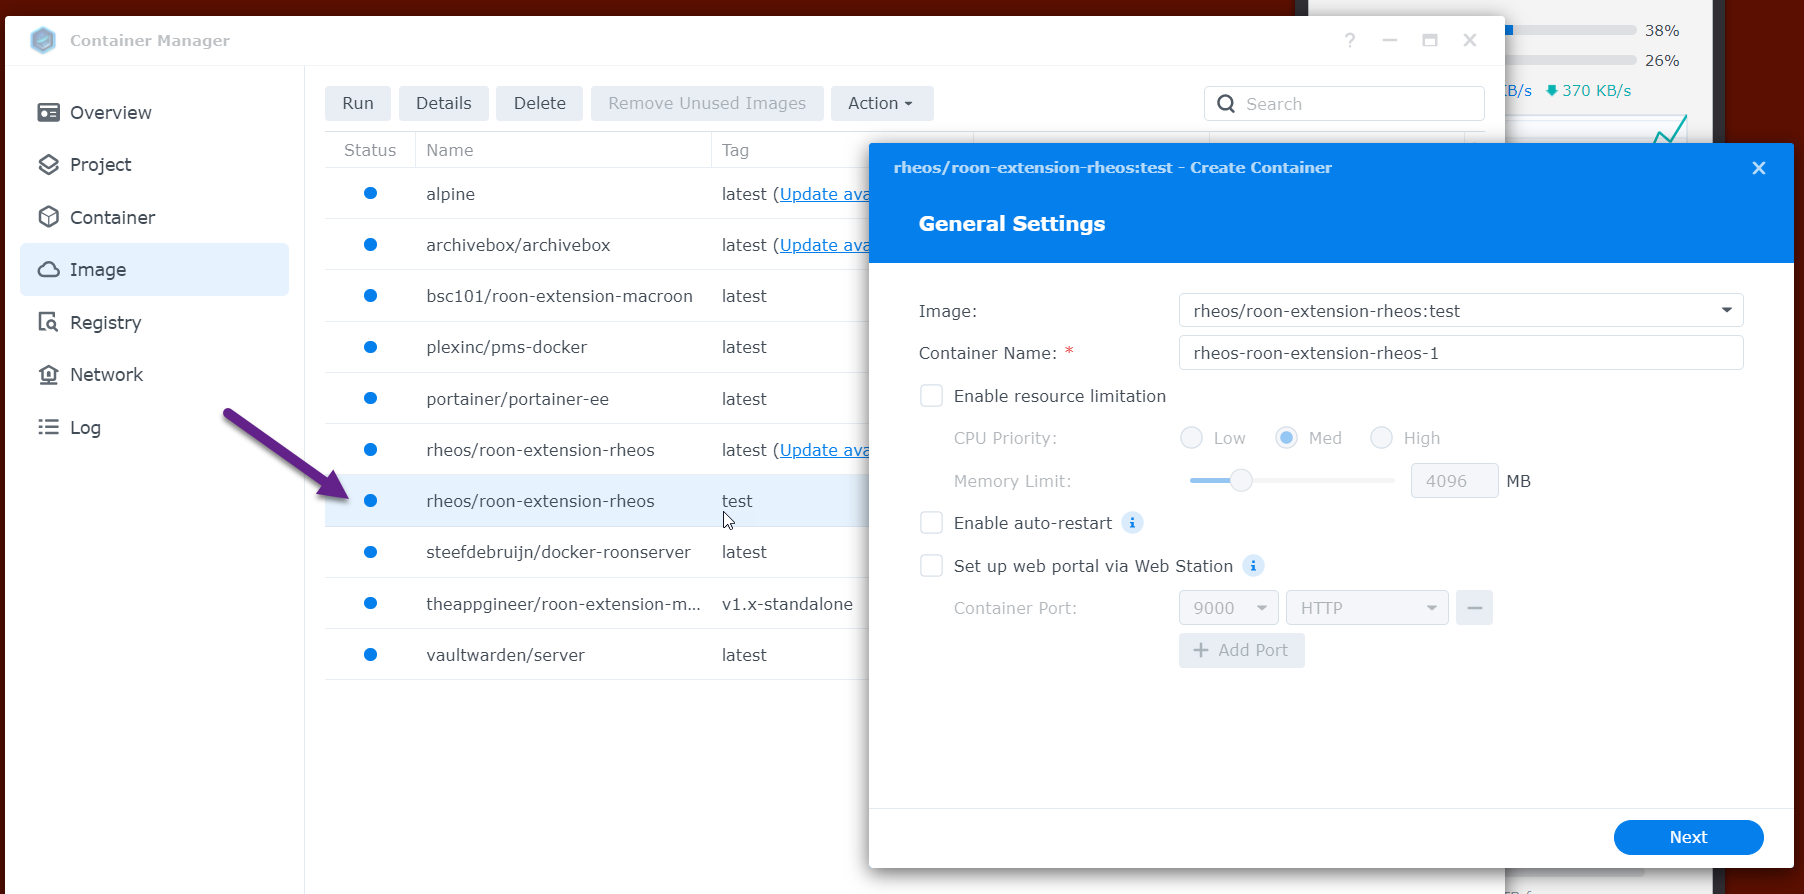1804x894 pixels.
Task: Open the HTTP protocol dropdown
Action: [1367, 608]
